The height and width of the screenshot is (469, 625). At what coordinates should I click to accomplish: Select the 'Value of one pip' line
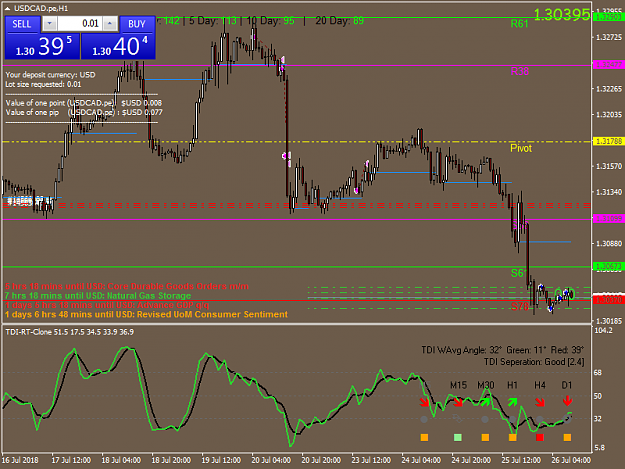point(84,112)
